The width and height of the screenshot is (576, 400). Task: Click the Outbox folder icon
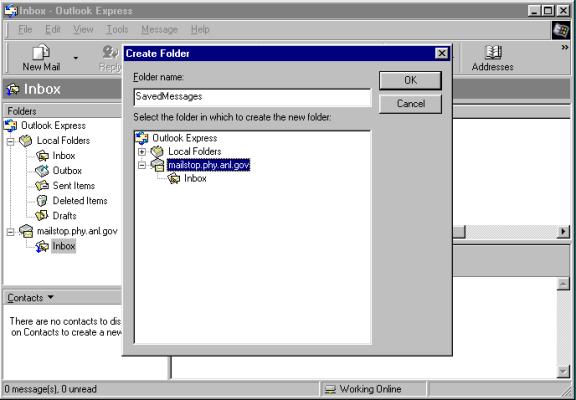pyautogui.click(x=42, y=171)
